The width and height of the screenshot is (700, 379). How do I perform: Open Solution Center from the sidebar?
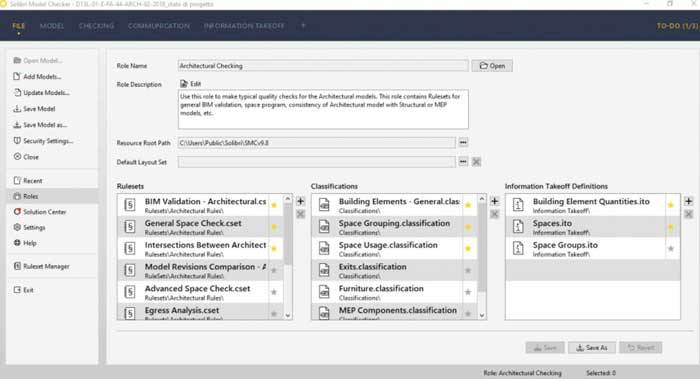40,212
